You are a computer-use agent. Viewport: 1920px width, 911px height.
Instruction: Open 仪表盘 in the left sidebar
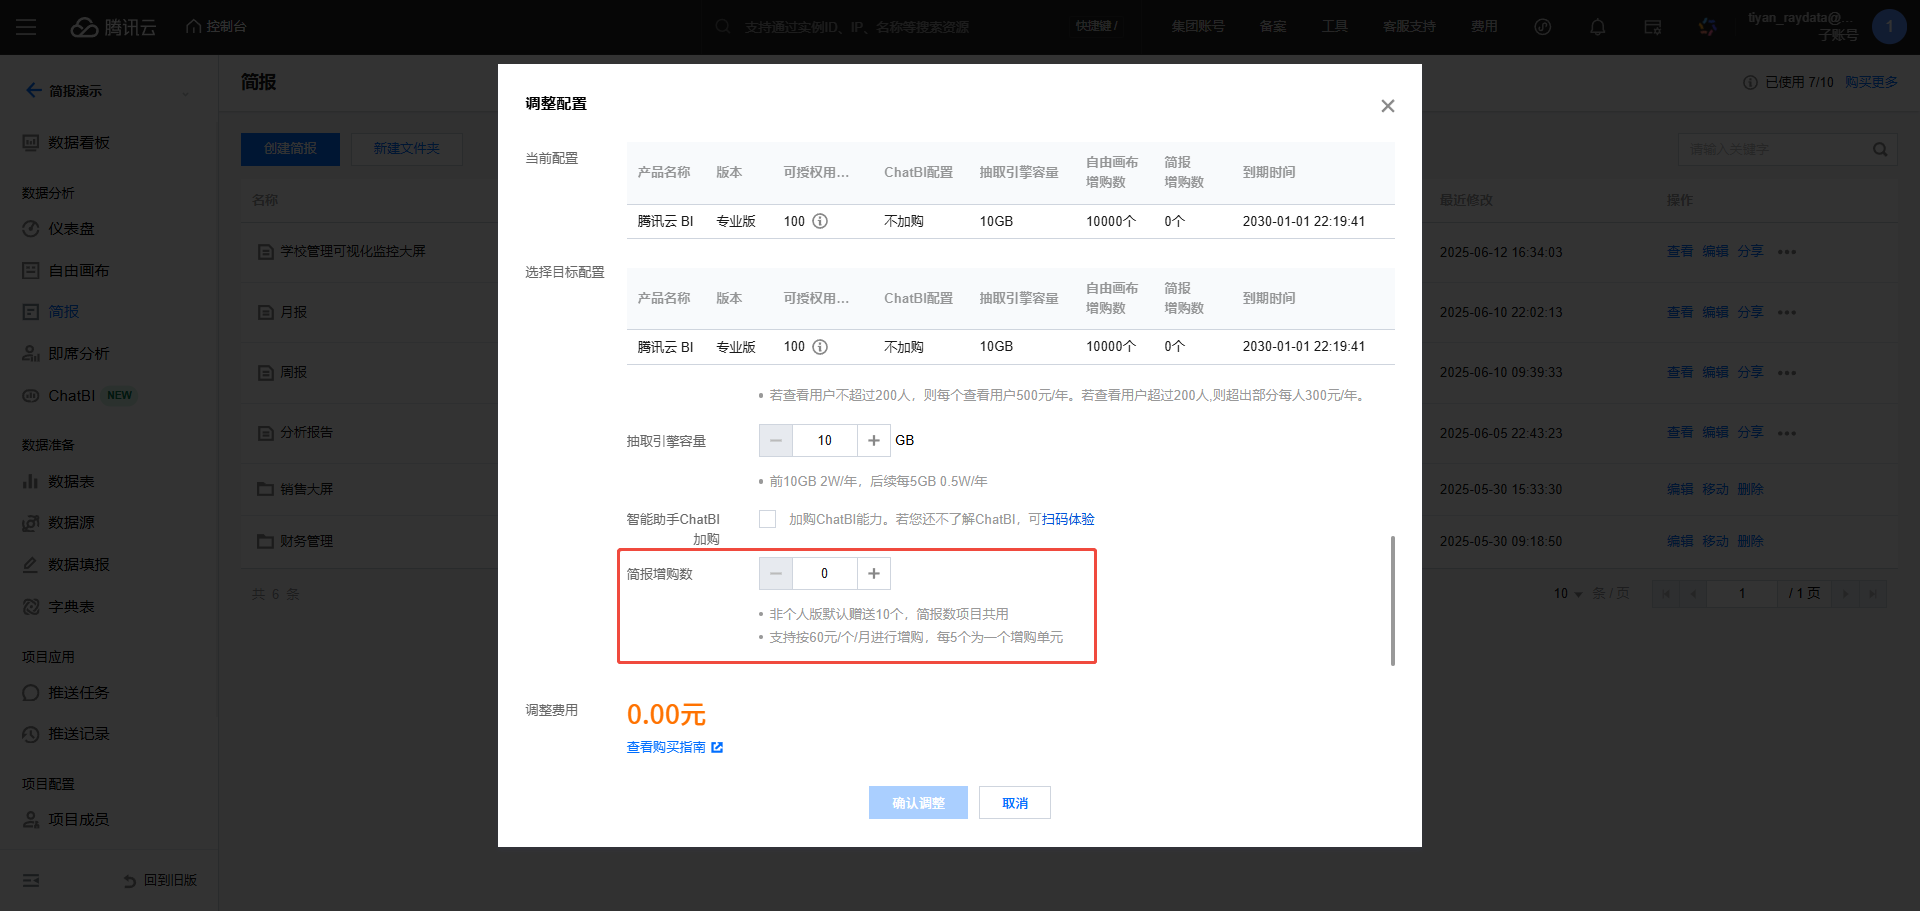tap(71, 229)
